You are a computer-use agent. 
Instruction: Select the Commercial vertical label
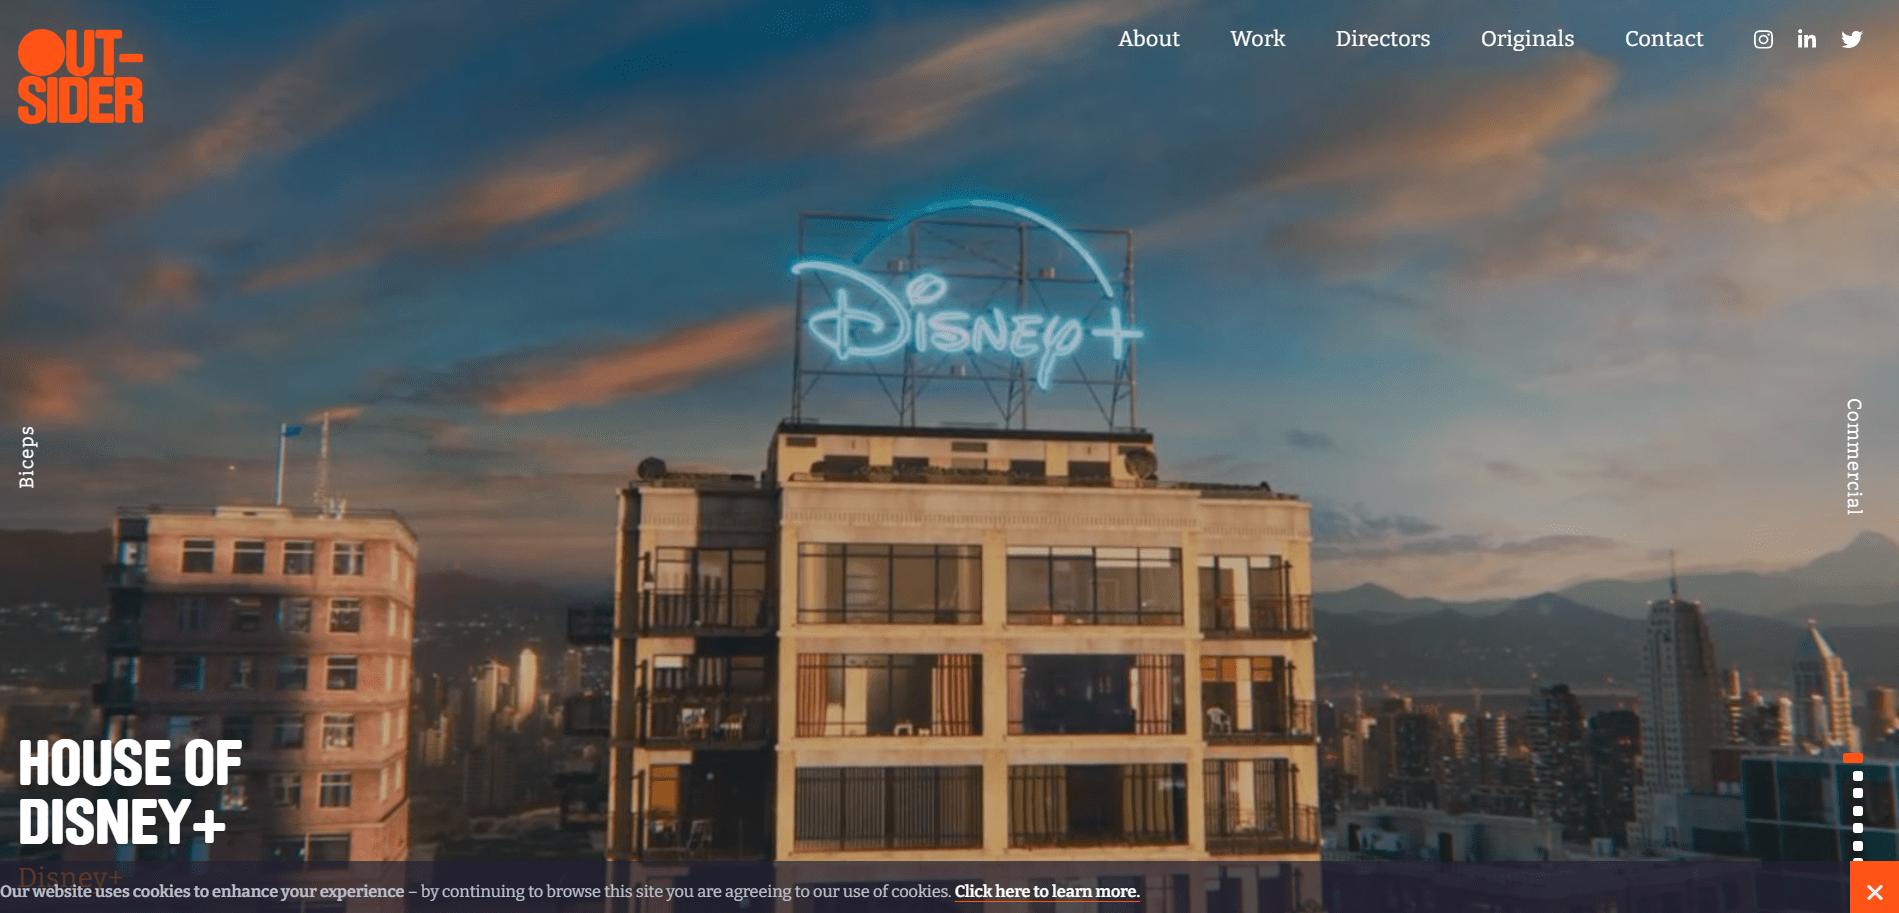coord(1854,456)
